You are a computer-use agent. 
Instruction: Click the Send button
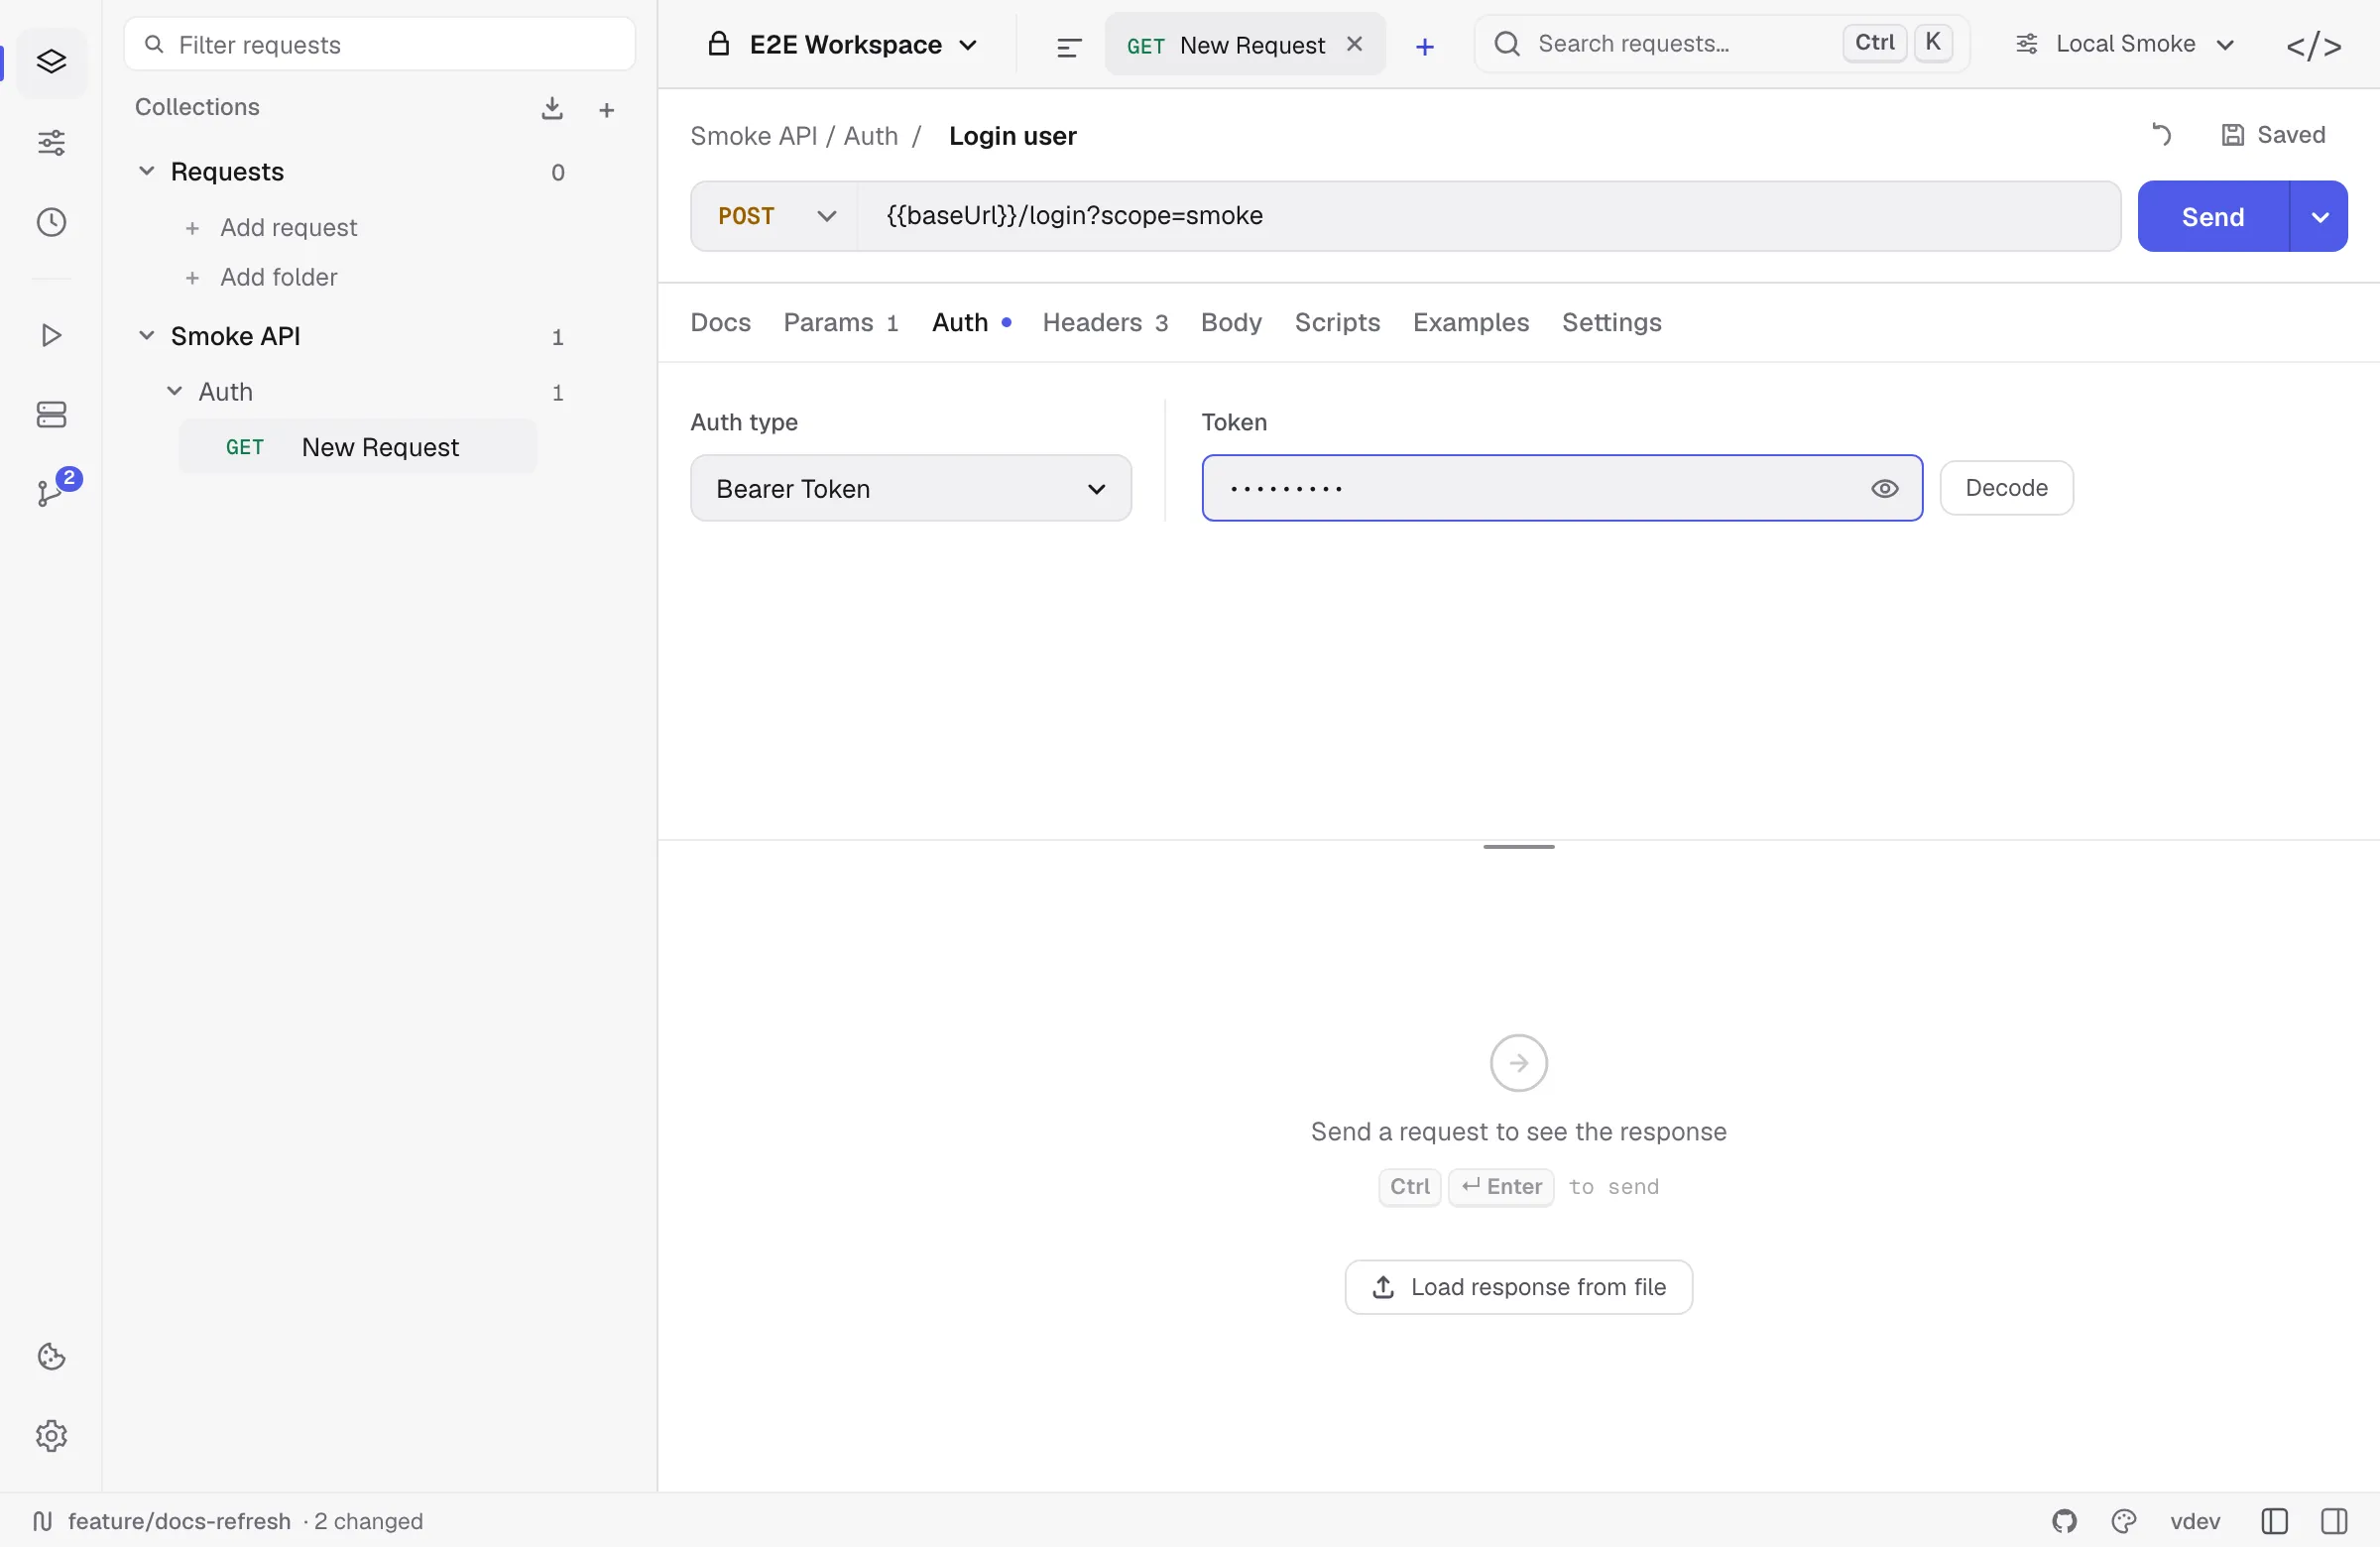coord(2213,216)
